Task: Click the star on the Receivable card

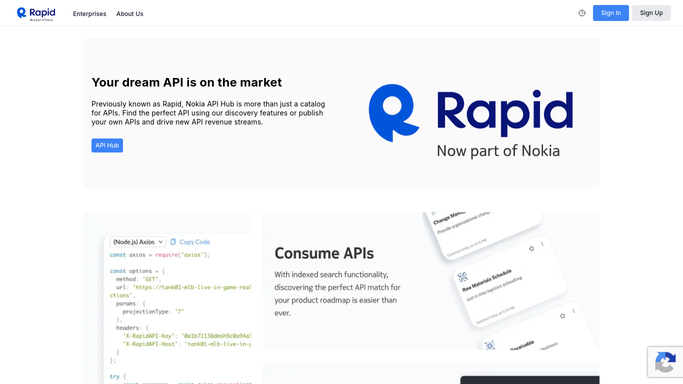Action: coord(562,316)
